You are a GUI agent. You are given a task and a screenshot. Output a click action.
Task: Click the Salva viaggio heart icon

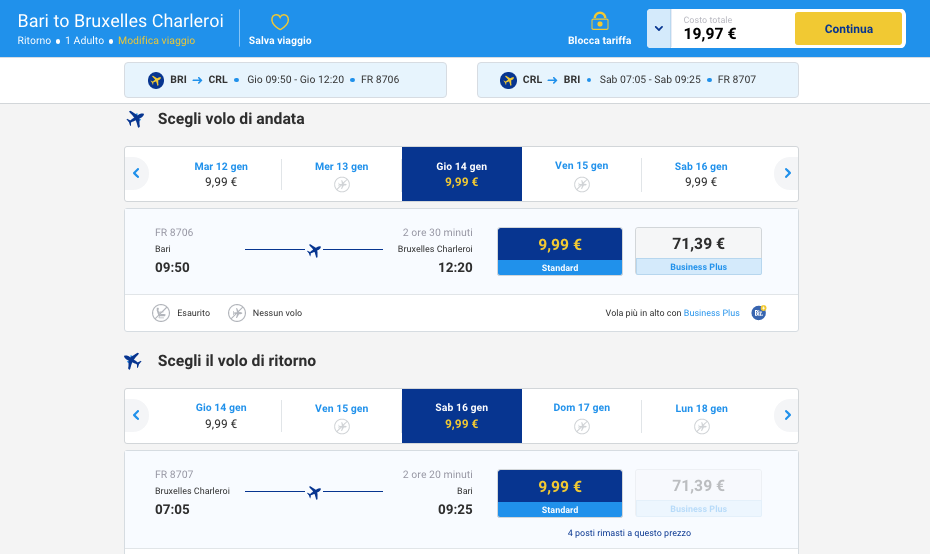click(280, 22)
